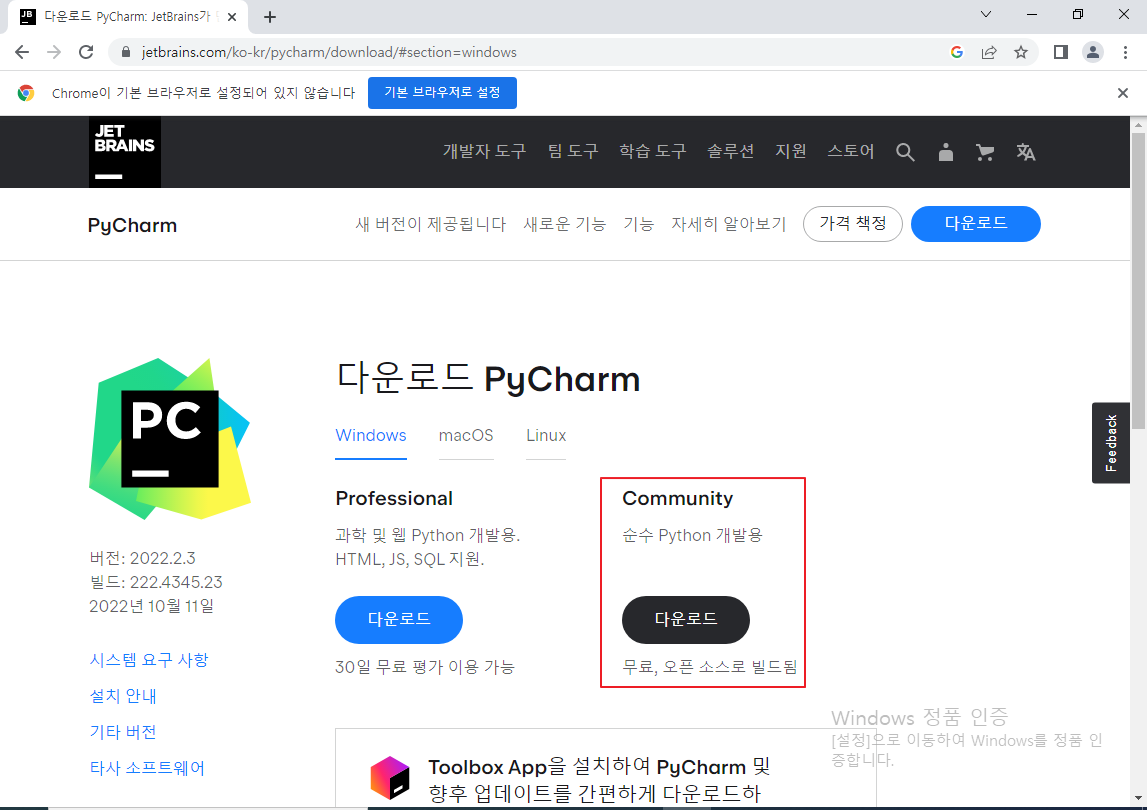Image resolution: width=1147 pixels, height=810 pixels.
Task: Click the vertical page scrollbar thumb
Action: point(1139,282)
